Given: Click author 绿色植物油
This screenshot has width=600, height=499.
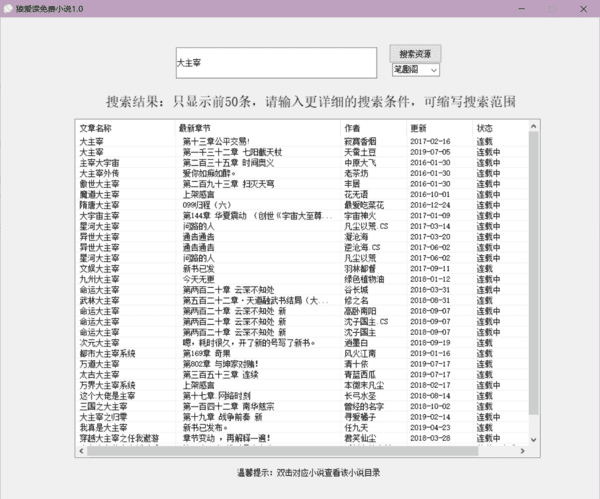Looking at the screenshot, I should (364, 279).
